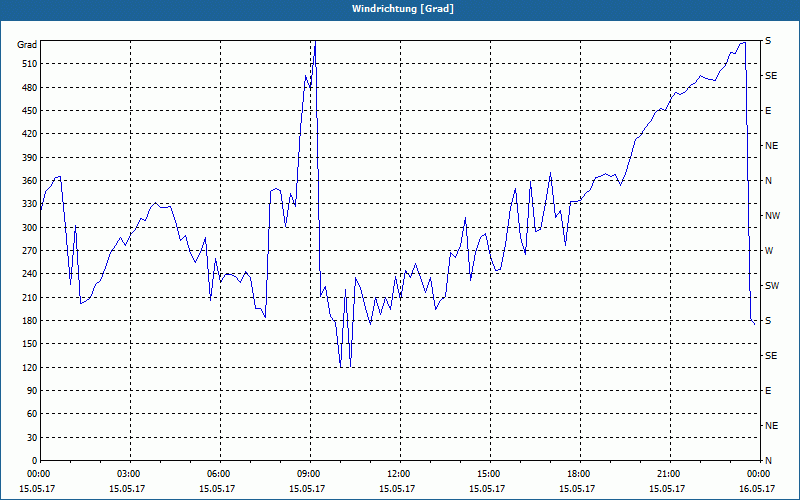Select the '16.05.17' date label
This screenshot has width=800, height=500.
[x=757, y=488]
